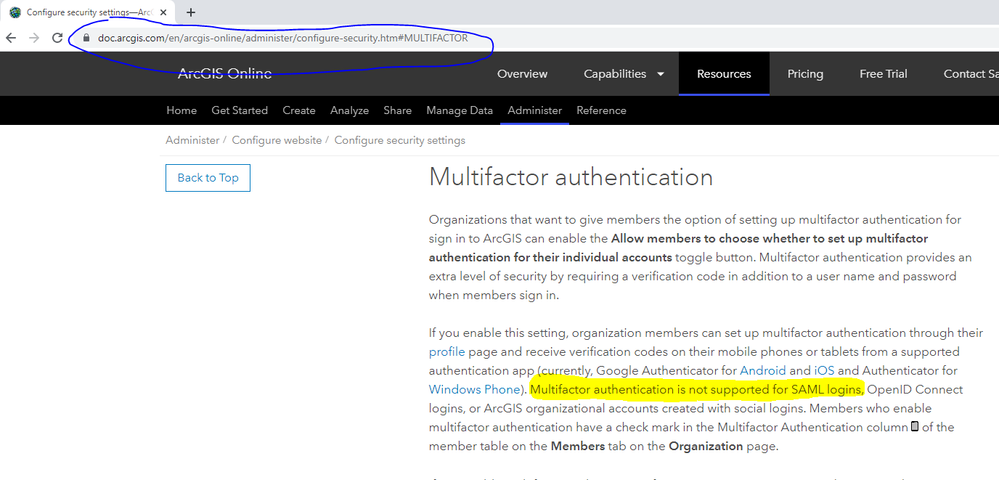Select the Configure security settings browser tab
The width and height of the screenshot is (999, 480).
pos(88,12)
